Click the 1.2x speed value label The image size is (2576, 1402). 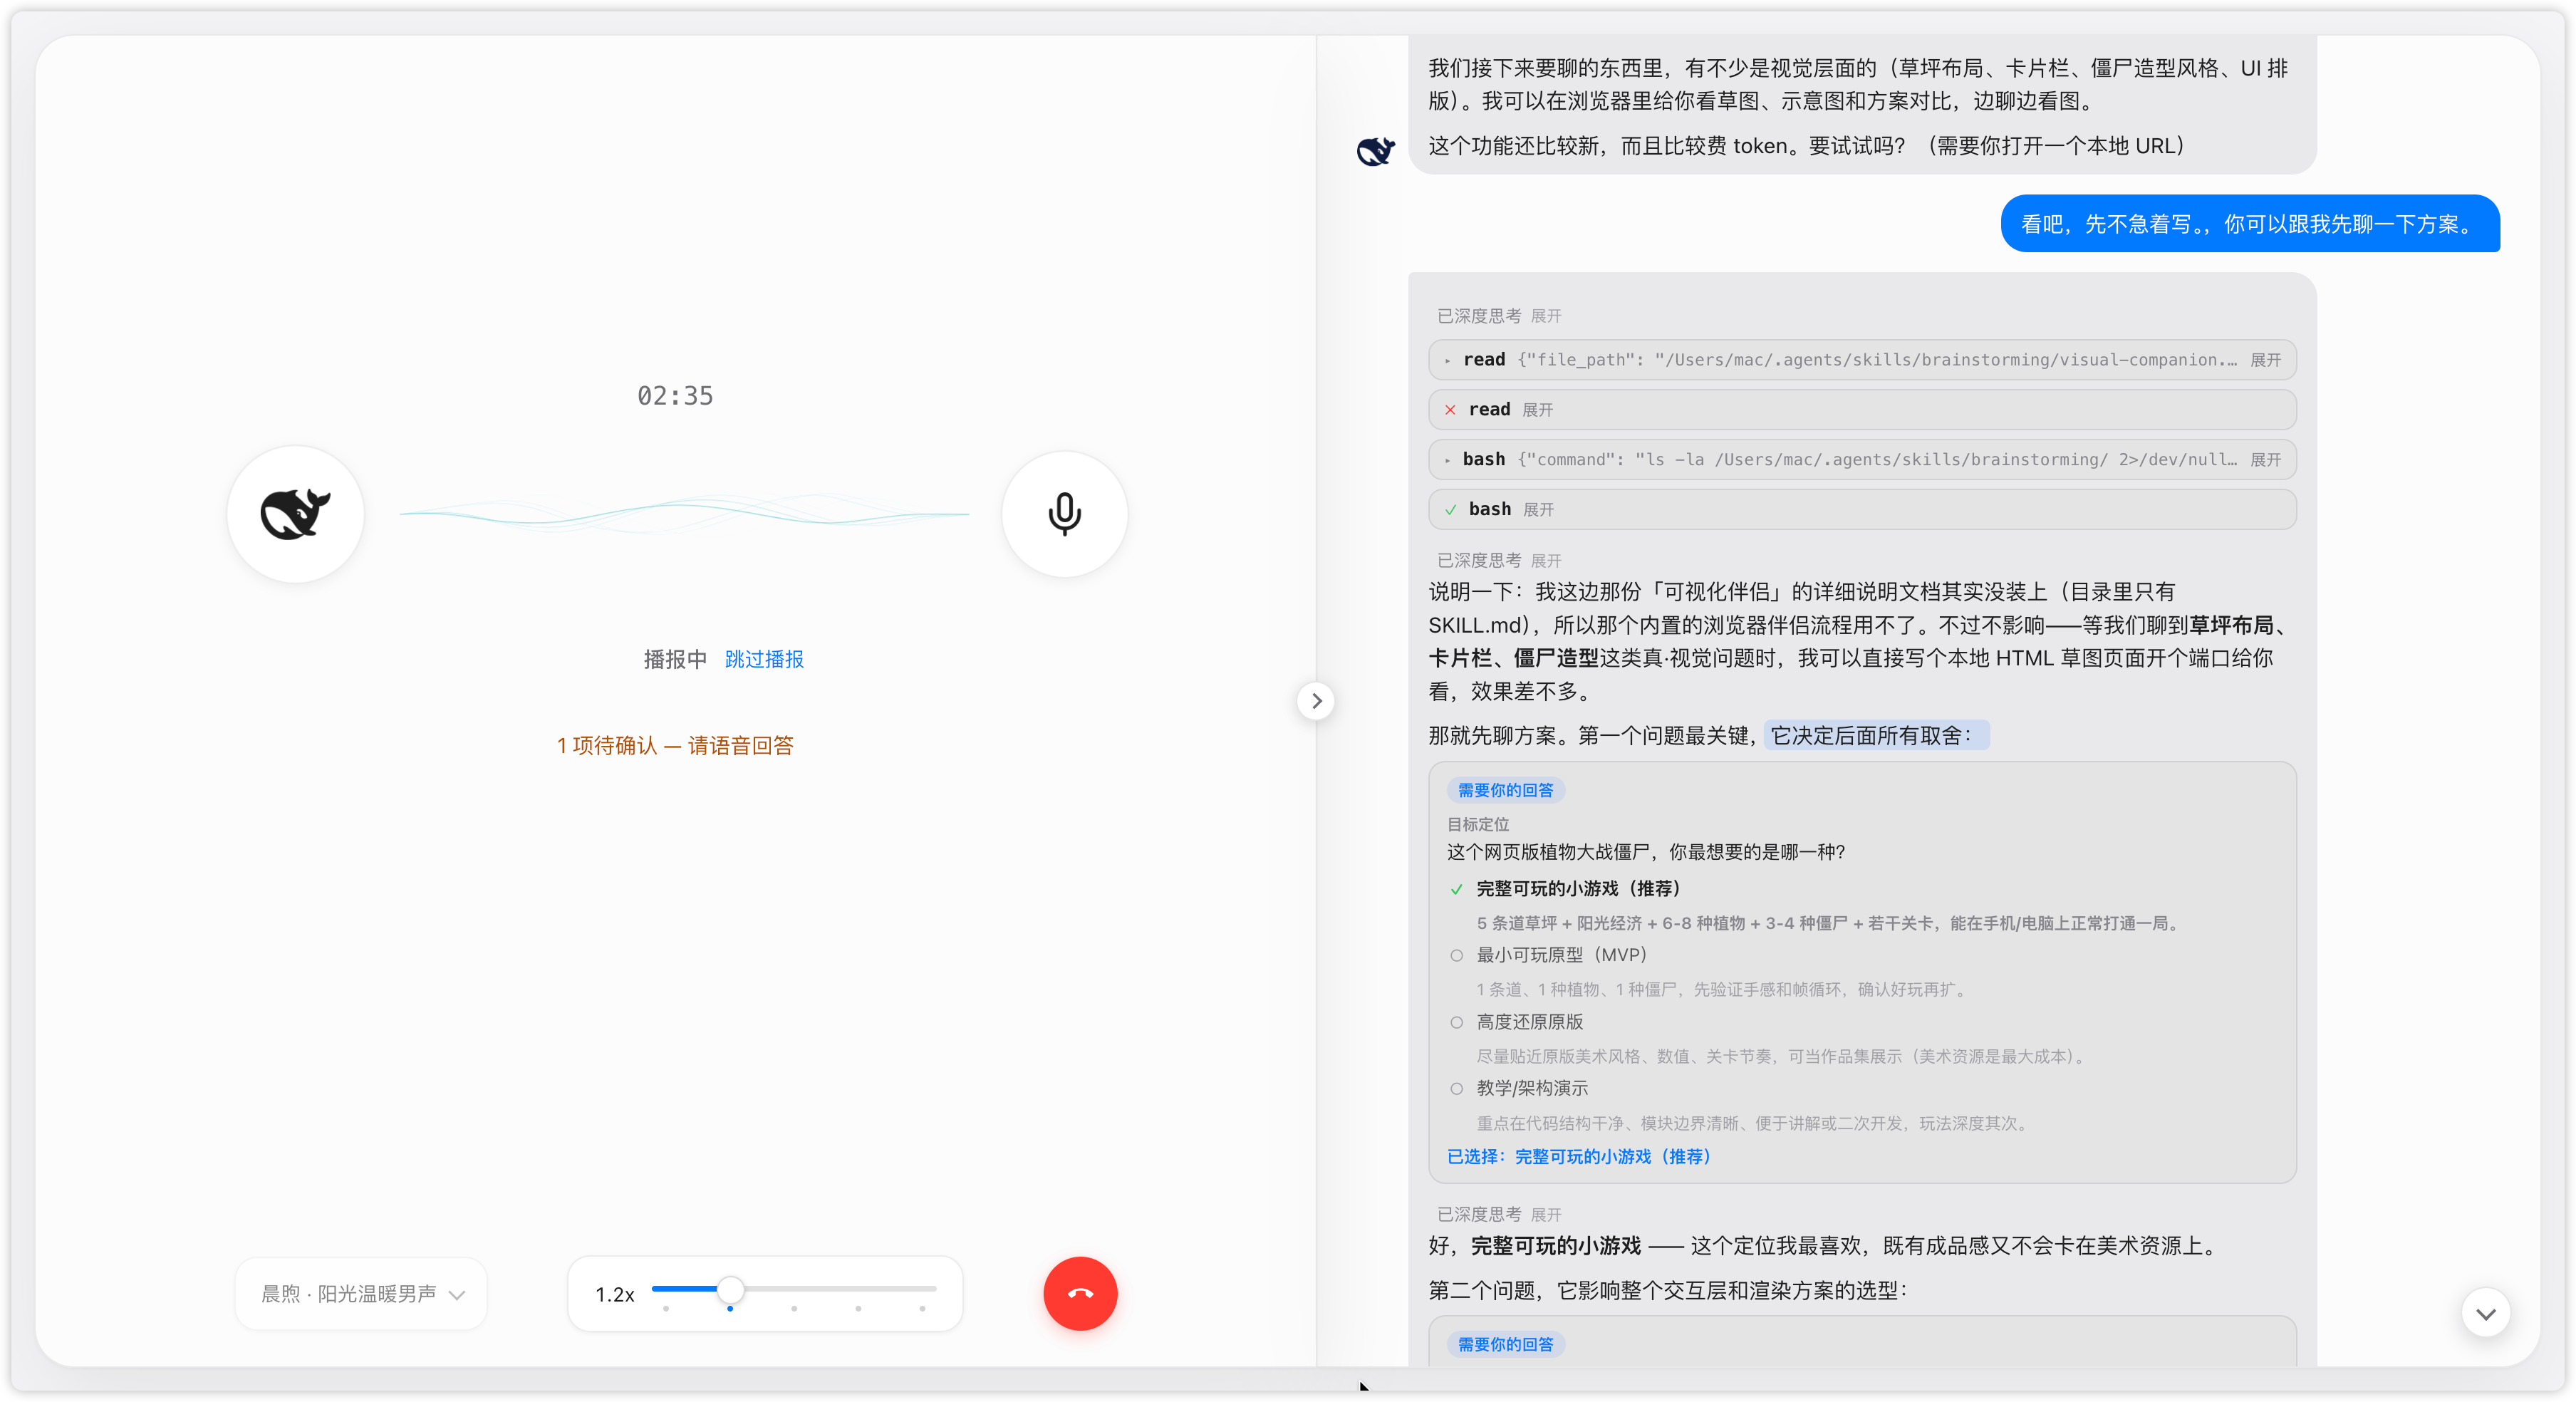614,1294
